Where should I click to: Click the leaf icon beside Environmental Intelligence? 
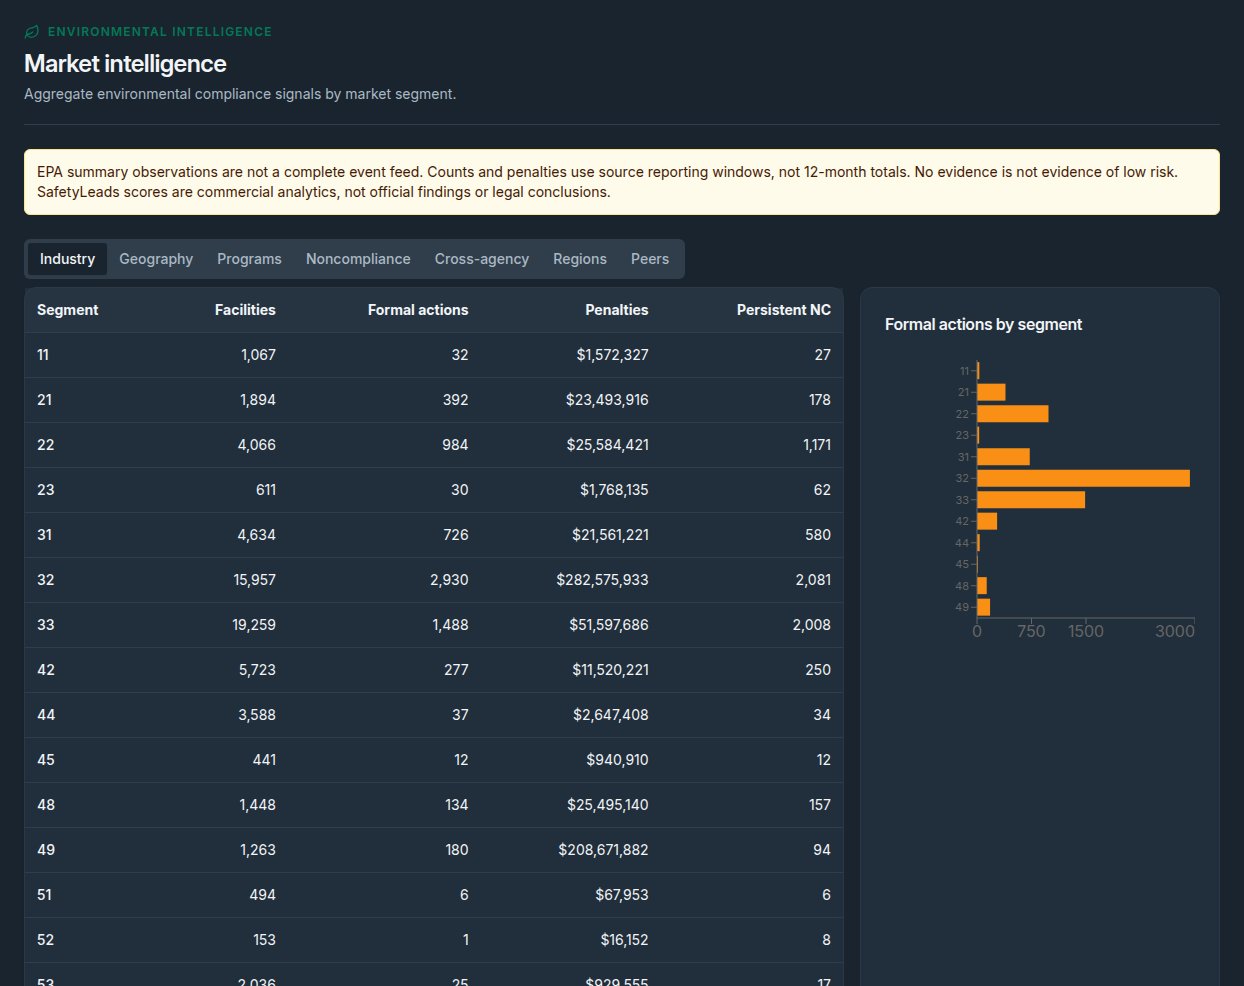click(x=32, y=32)
